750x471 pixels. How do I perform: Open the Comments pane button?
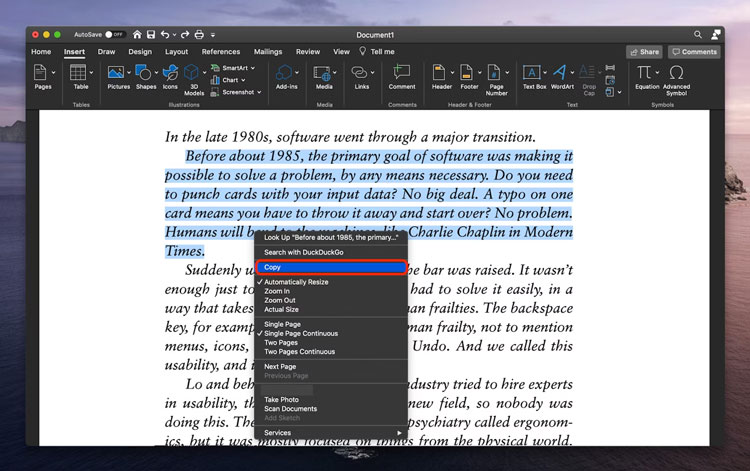point(694,52)
